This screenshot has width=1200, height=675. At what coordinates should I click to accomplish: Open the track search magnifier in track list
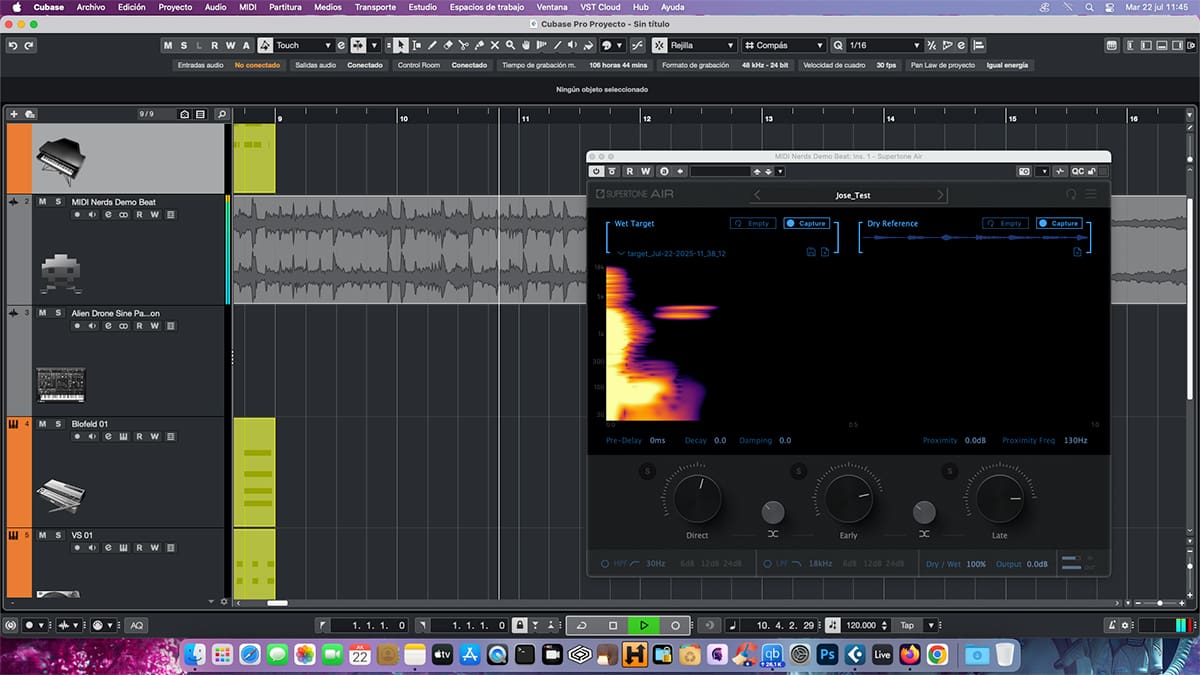click(221, 114)
